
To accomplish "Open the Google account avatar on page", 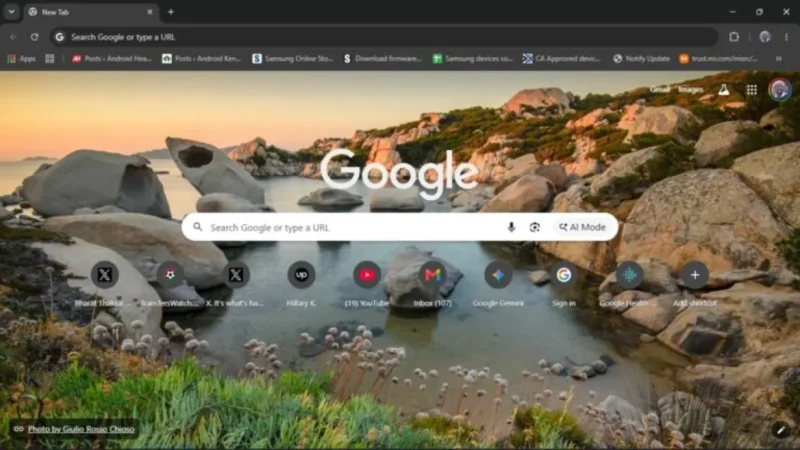I will coord(780,89).
